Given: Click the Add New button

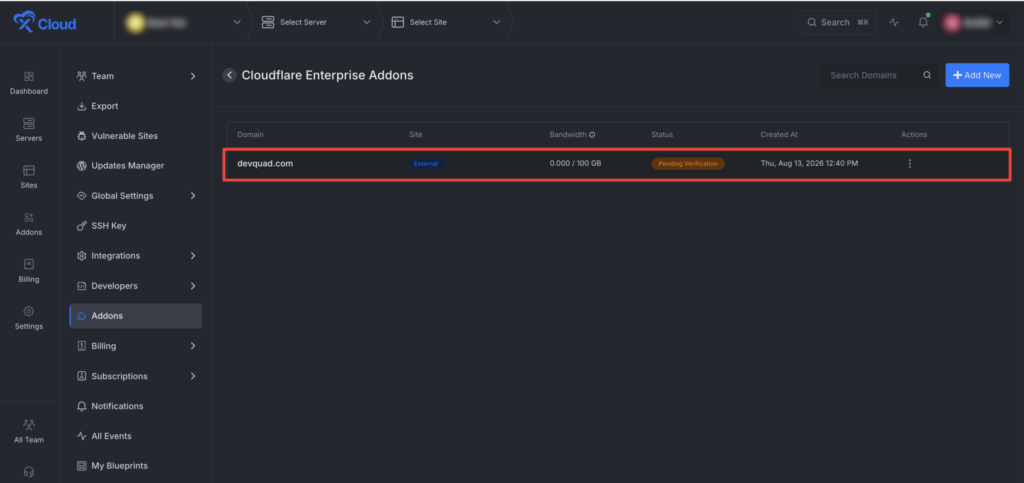Looking at the screenshot, I should pyautogui.click(x=977, y=75).
